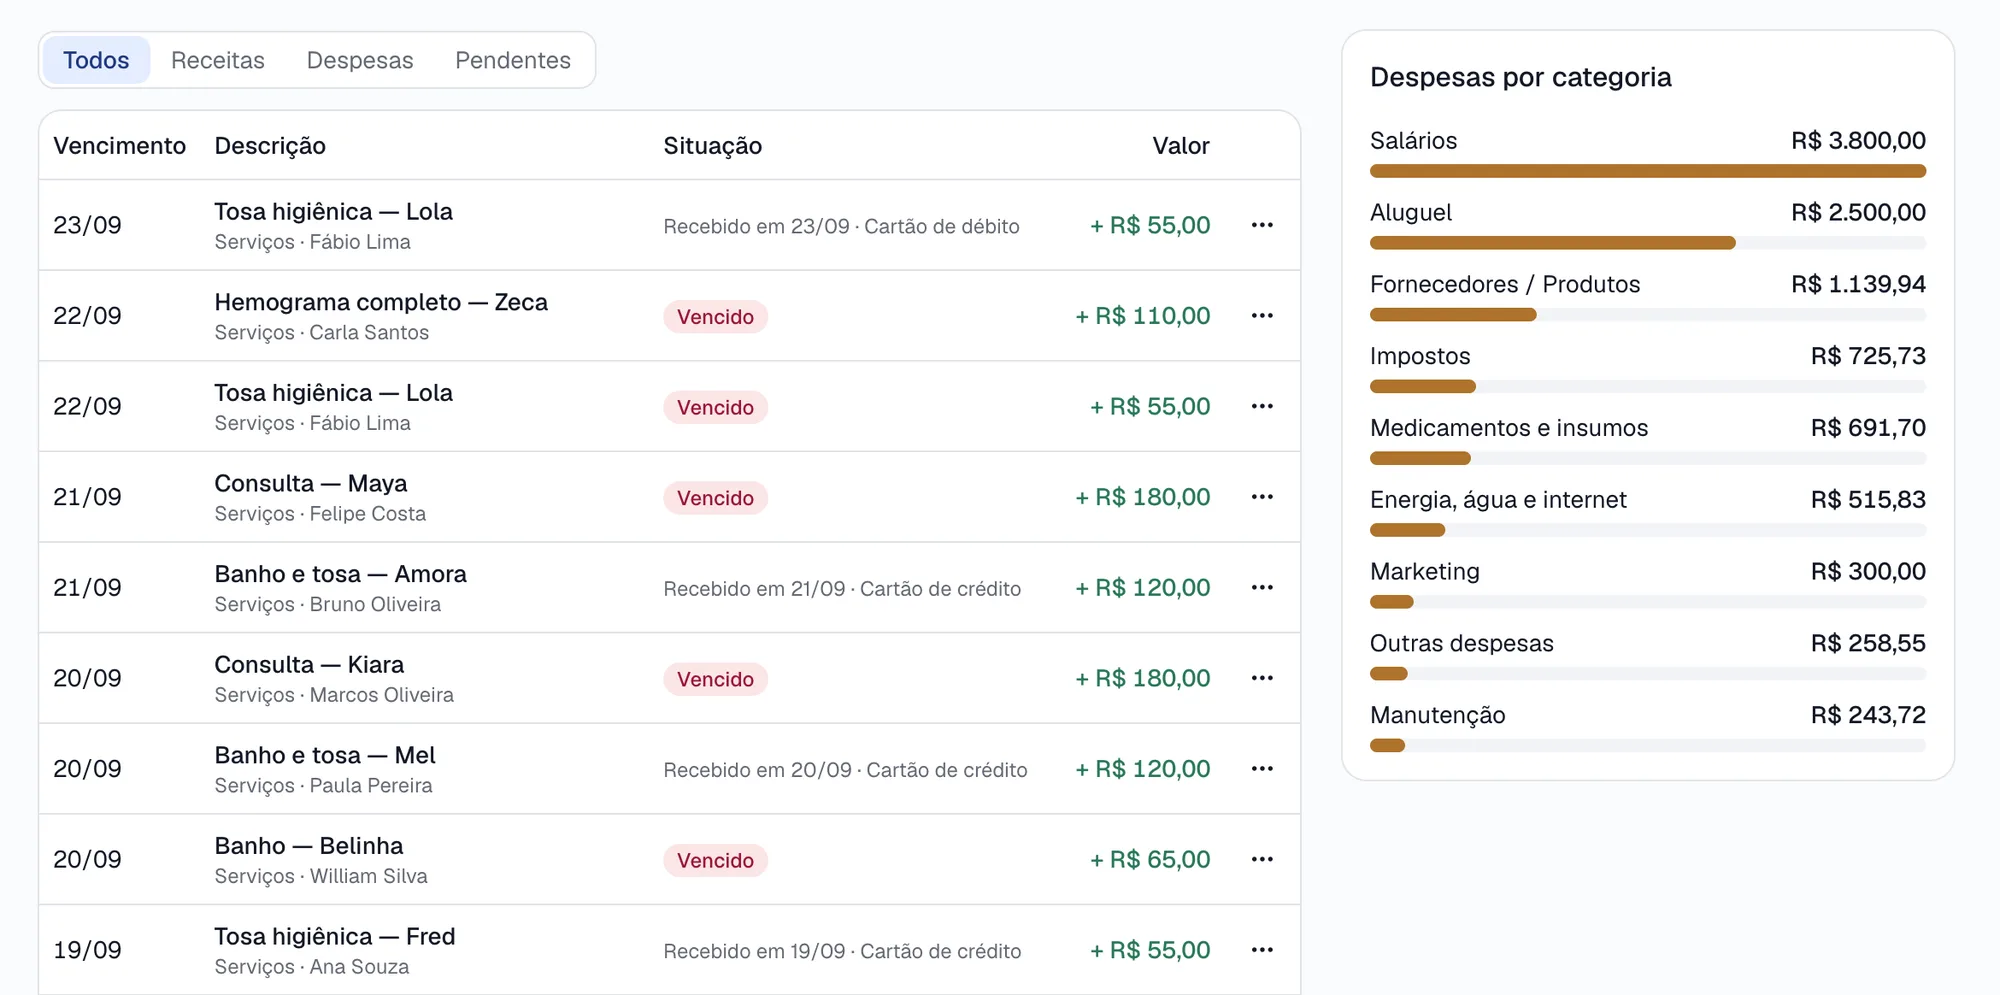The image size is (2000, 995).
Task: Click the Impostos progress bar
Action: click(1648, 387)
